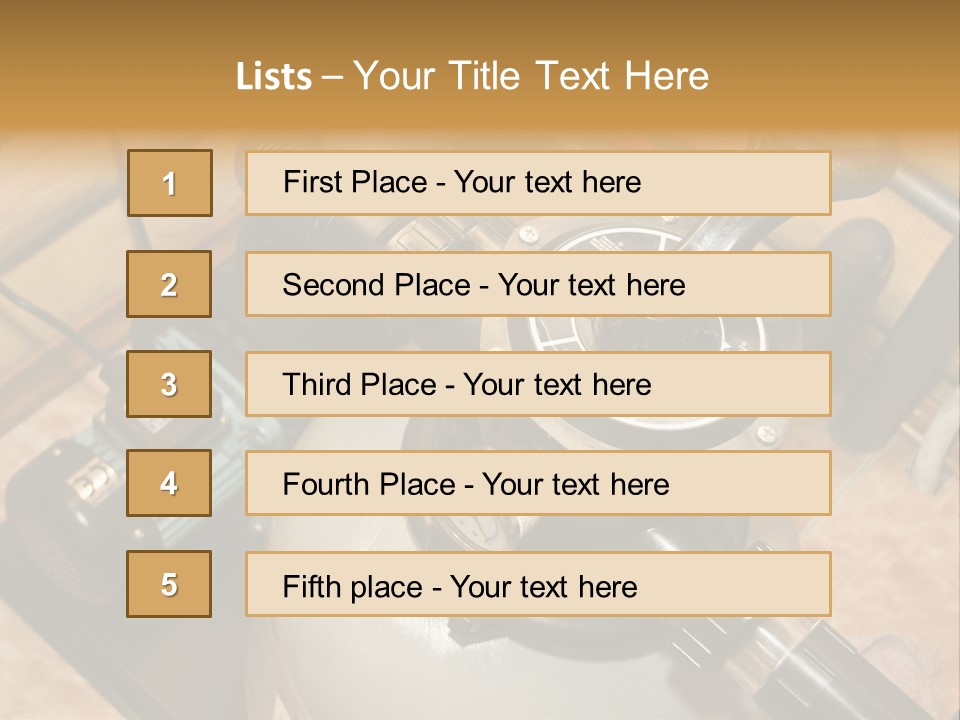Click "Your text here" in Fourth Place bar

pos(575,485)
